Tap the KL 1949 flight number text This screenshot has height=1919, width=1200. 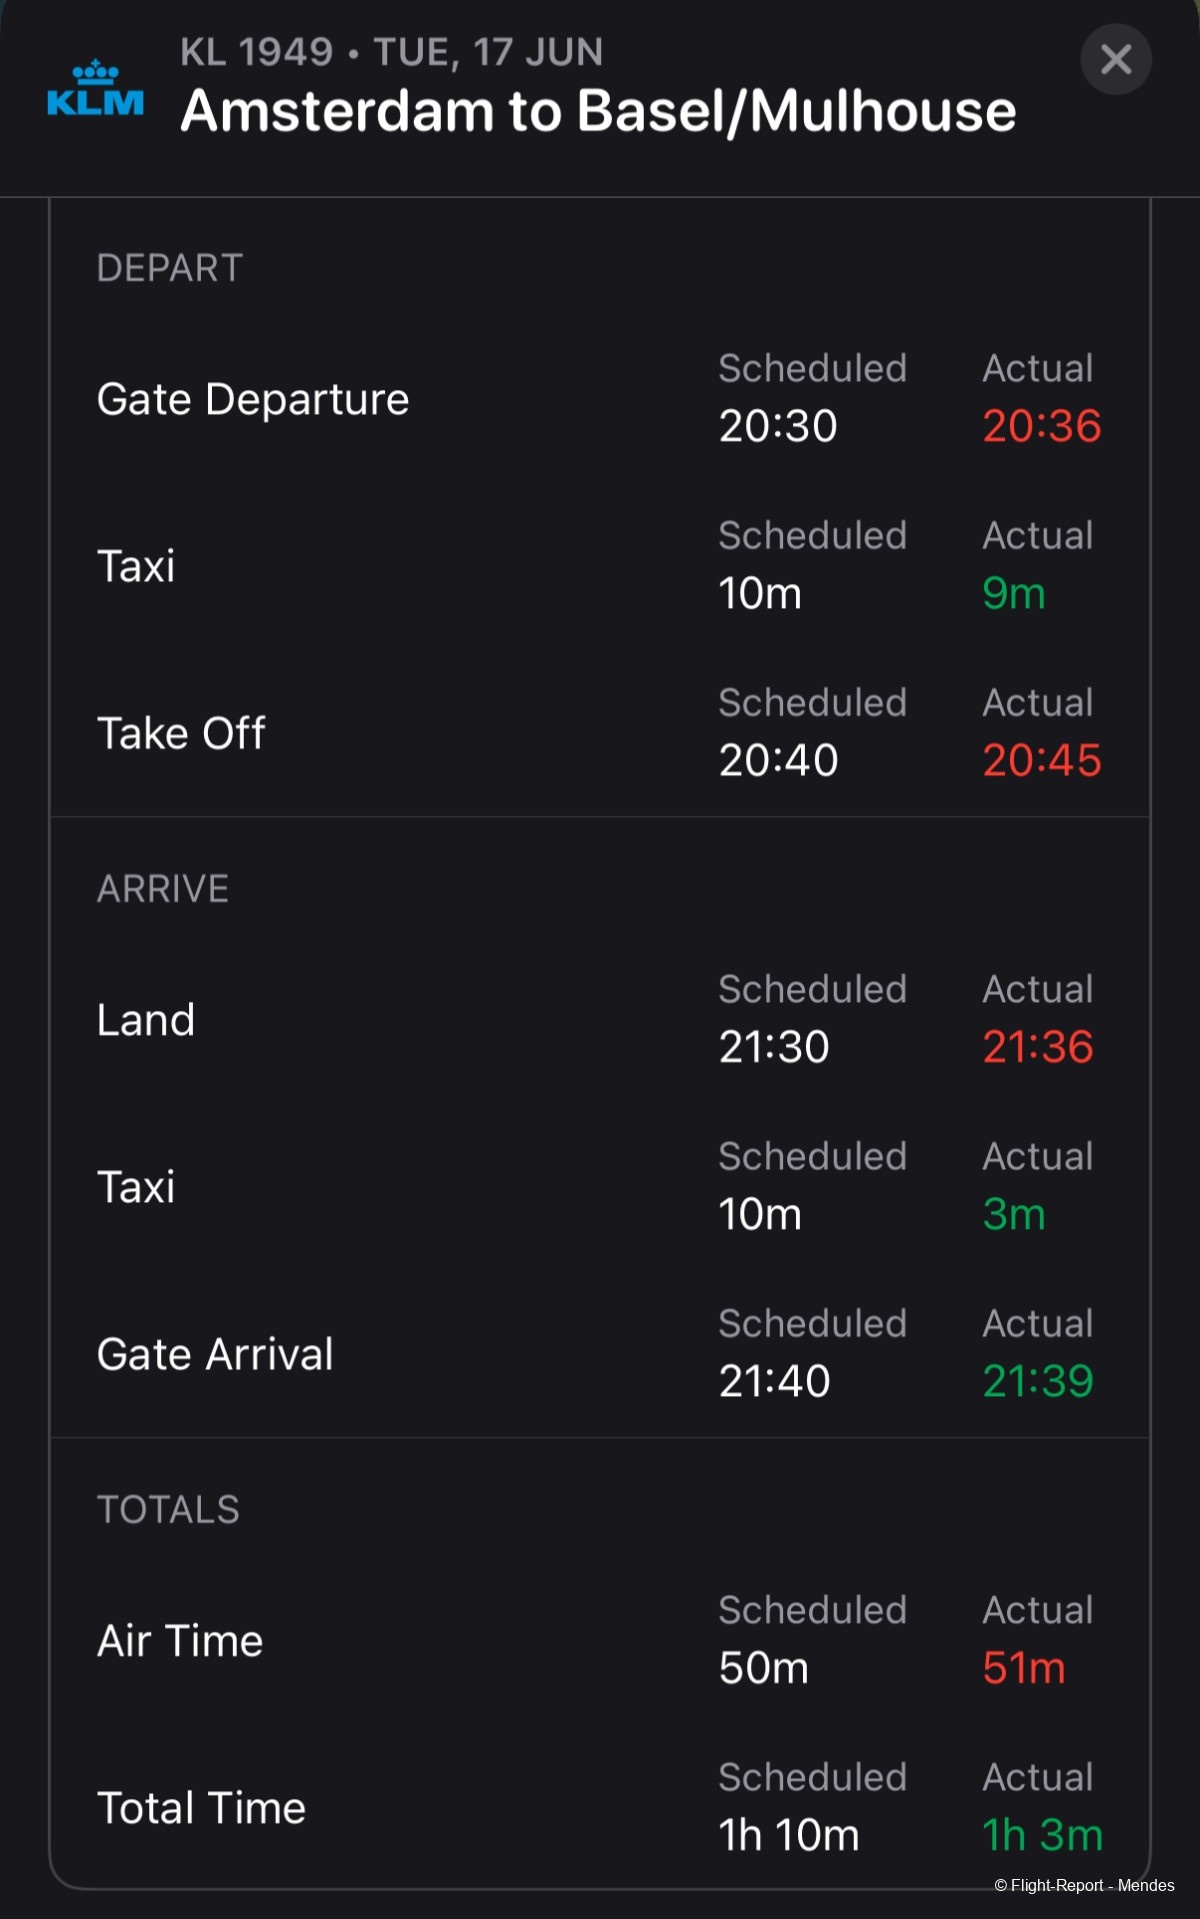coord(256,52)
